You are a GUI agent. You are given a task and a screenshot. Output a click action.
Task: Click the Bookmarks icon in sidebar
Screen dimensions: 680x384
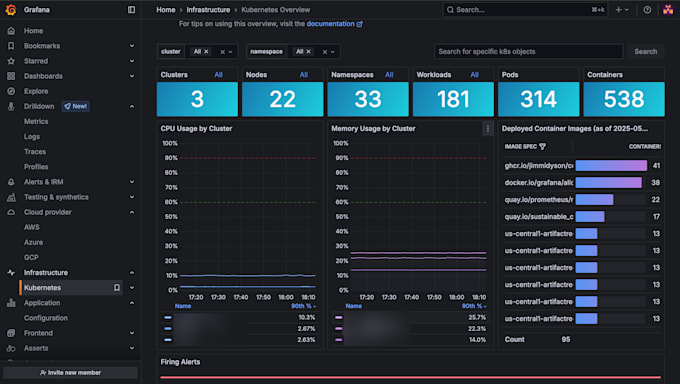(11, 46)
